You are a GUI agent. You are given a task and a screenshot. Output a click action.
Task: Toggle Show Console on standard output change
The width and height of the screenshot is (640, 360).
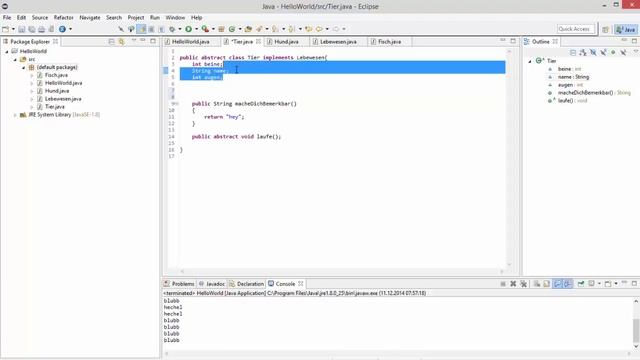click(x=558, y=284)
